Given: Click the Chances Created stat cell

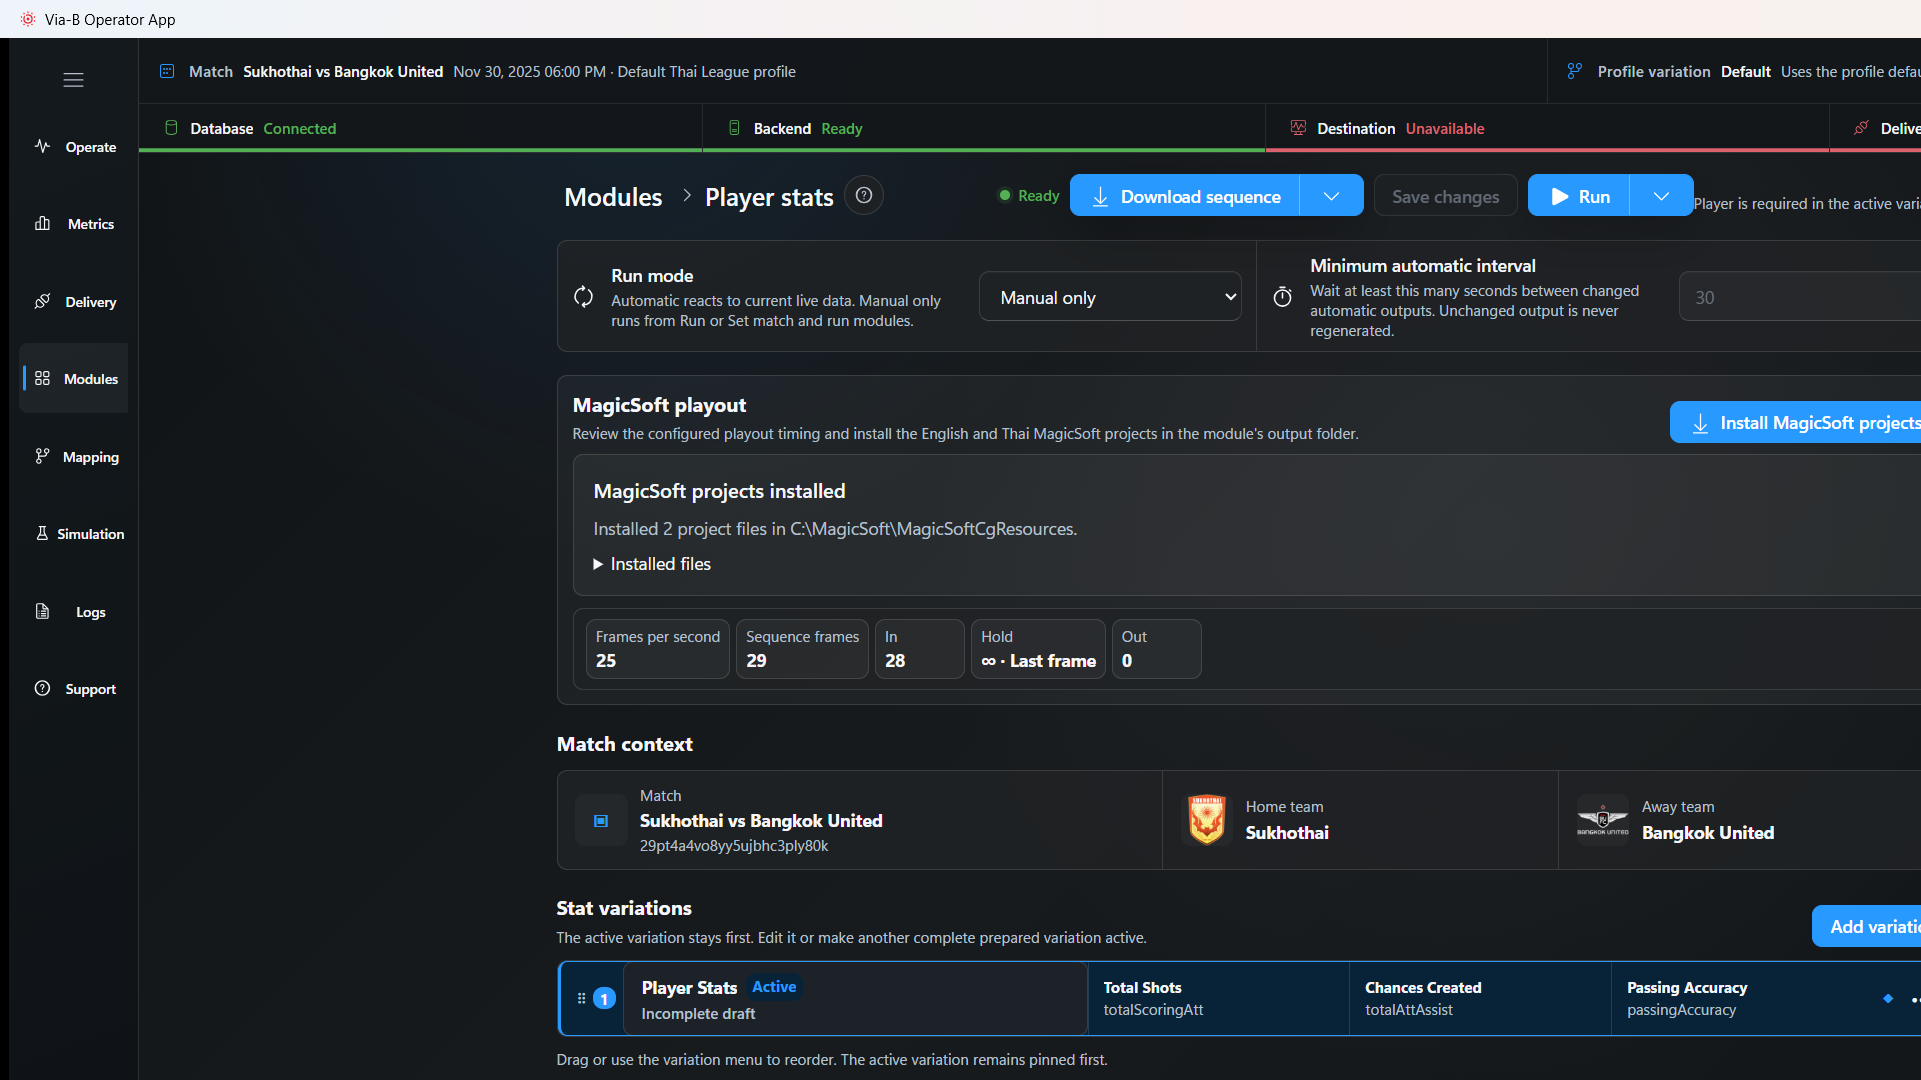Looking at the screenshot, I should (1480, 999).
